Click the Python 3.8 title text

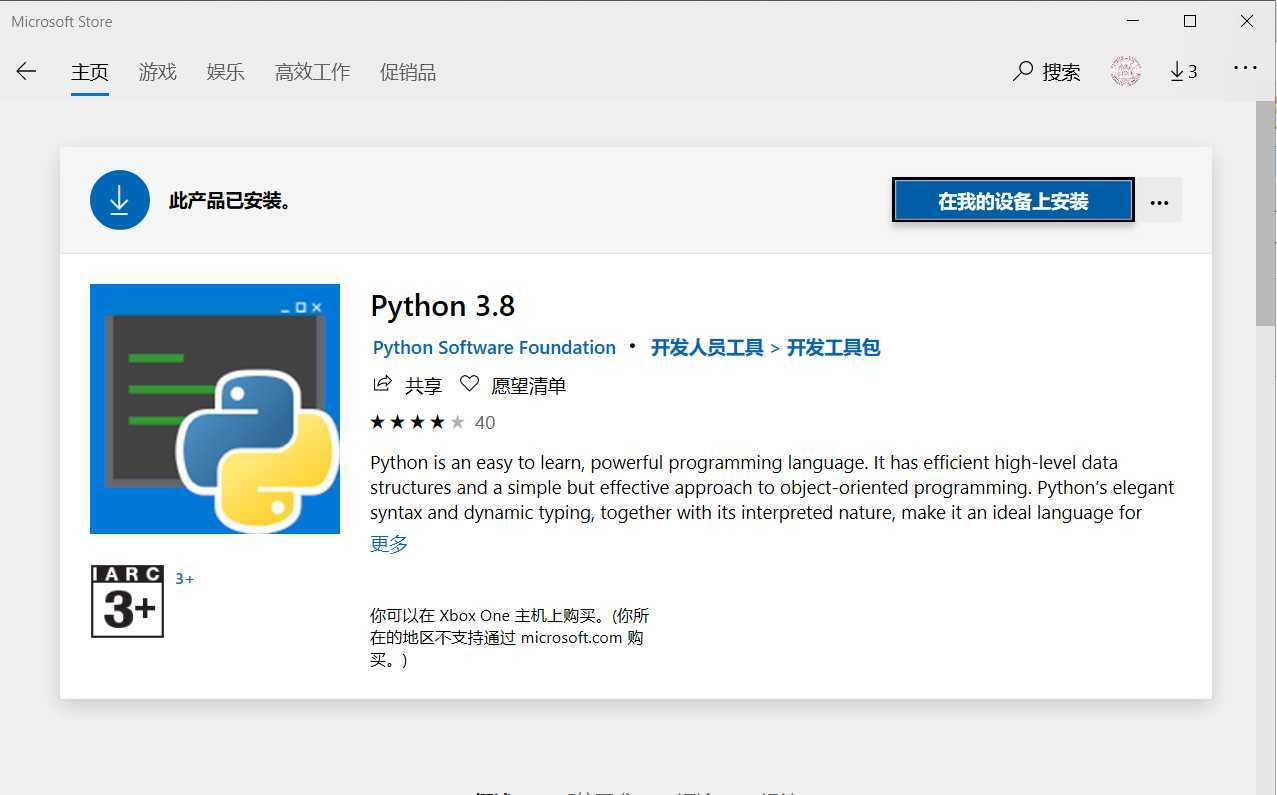tap(443, 306)
